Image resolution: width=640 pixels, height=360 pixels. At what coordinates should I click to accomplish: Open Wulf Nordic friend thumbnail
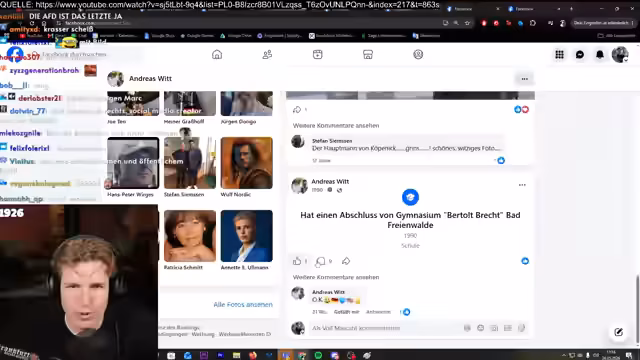pyautogui.click(x=247, y=163)
